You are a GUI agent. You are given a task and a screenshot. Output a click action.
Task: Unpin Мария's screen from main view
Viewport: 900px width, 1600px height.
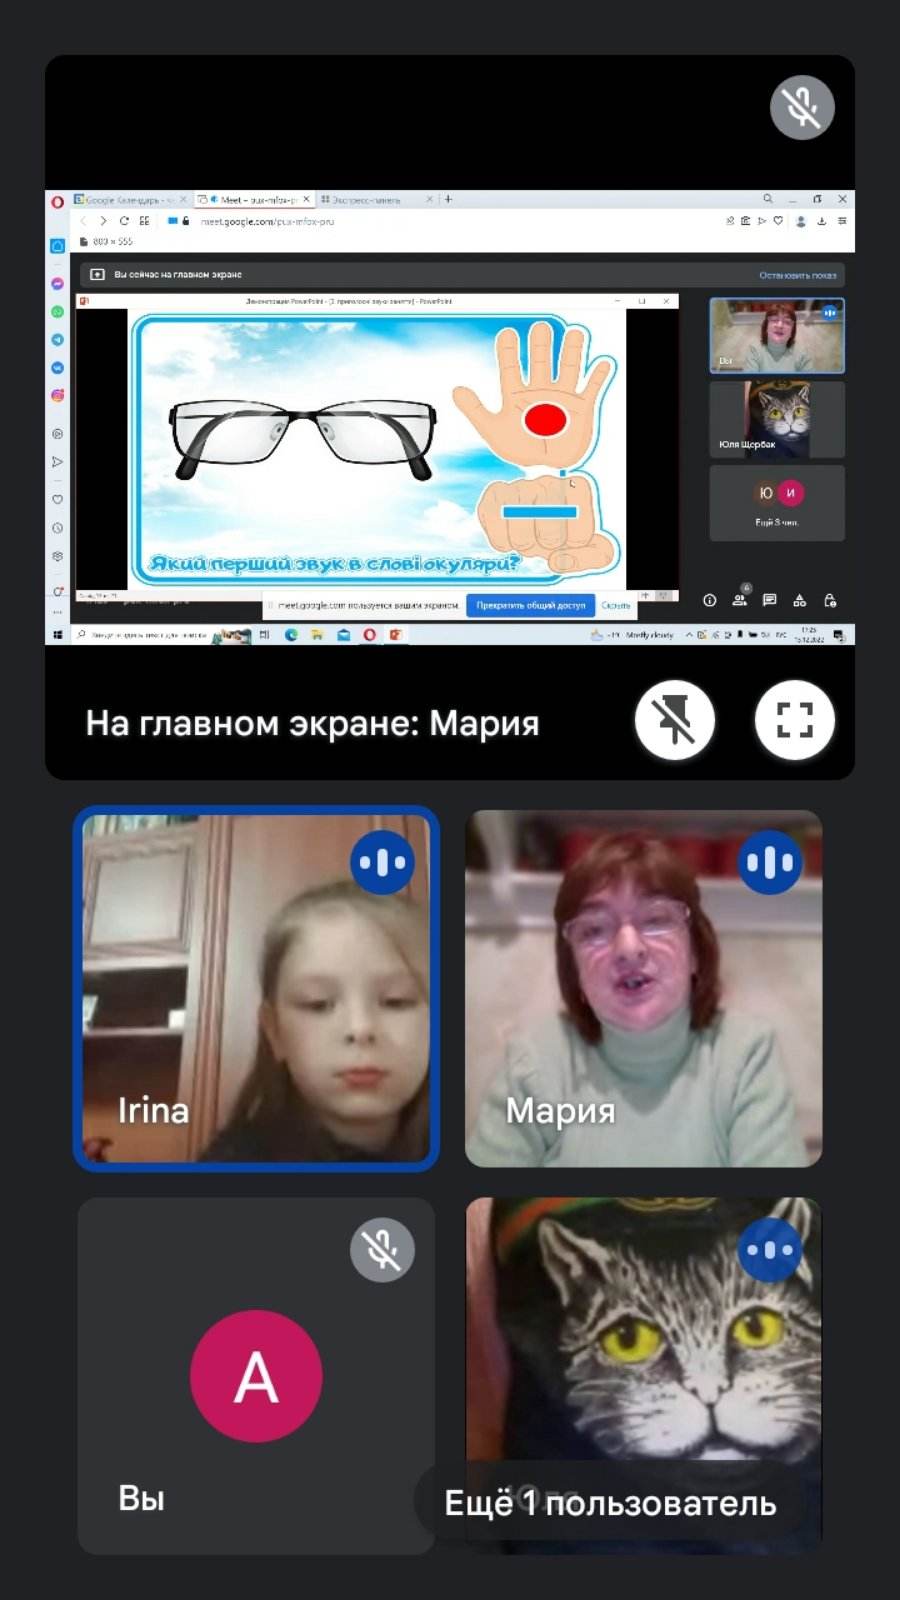674,720
